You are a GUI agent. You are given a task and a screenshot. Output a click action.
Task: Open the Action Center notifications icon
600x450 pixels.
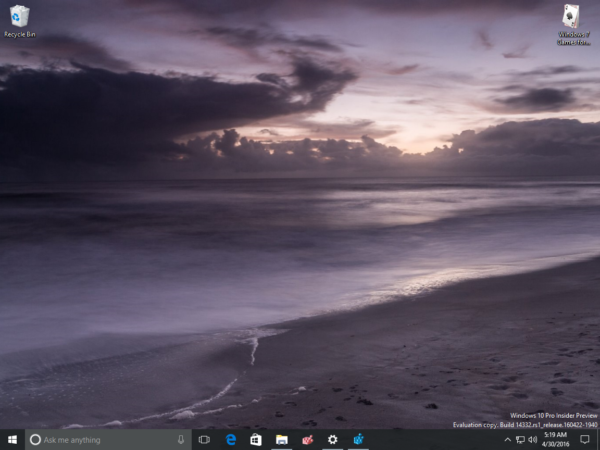584,440
